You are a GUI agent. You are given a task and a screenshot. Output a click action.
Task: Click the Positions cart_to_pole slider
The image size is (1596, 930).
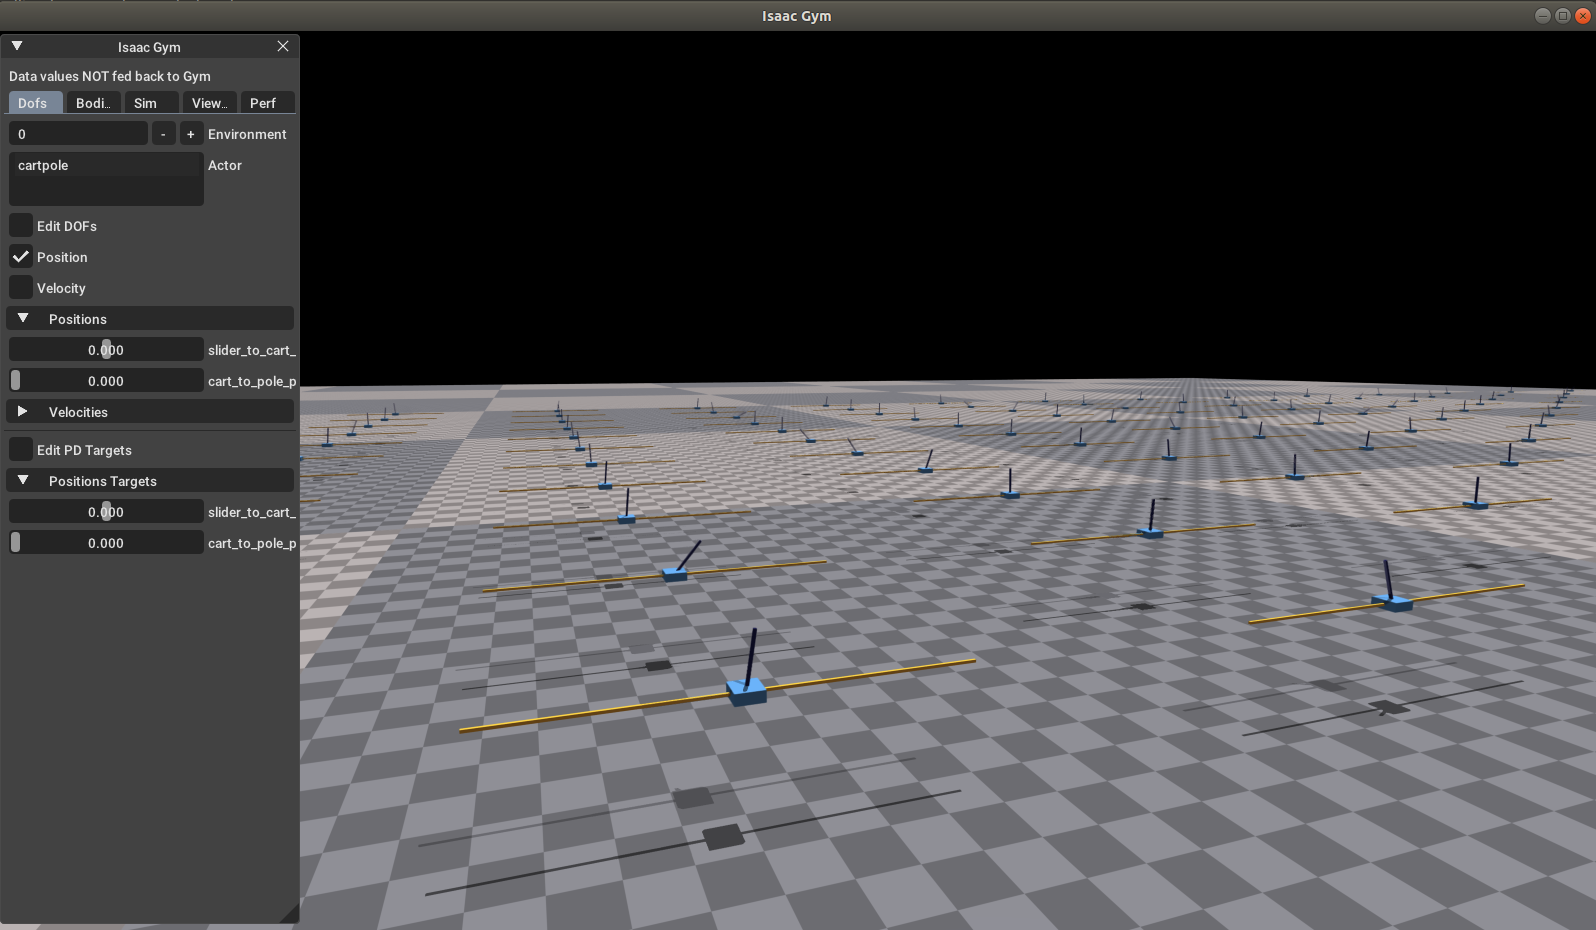(x=106, y=381)
